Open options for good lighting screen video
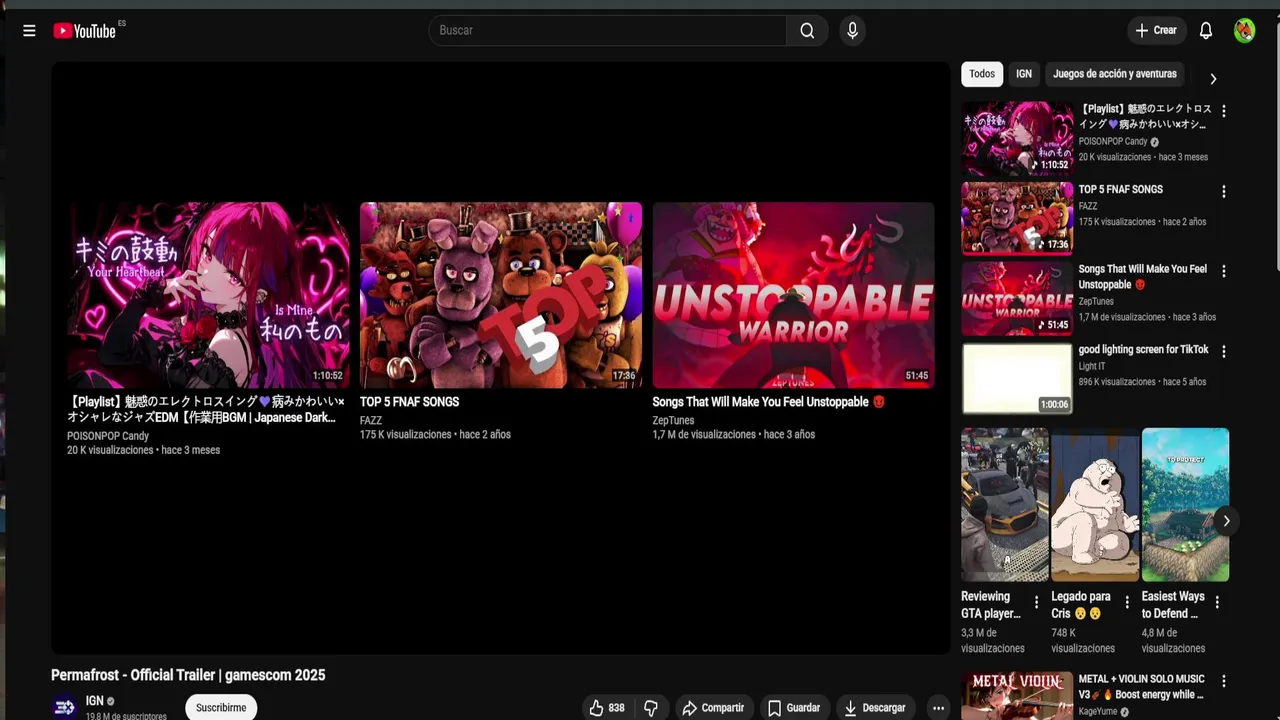The width and height of the screenshot is (1280, 720). [1223, 351]
